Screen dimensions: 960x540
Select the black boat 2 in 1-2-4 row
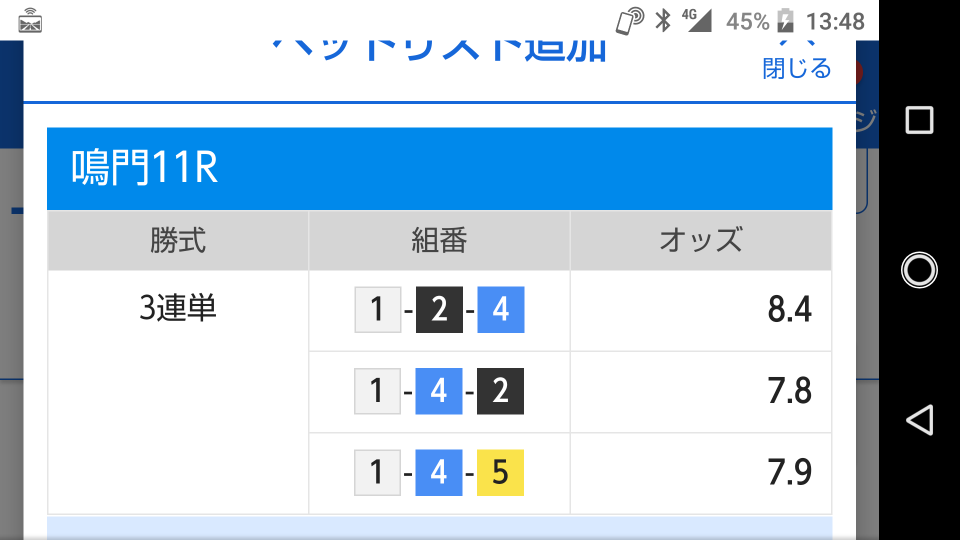(440, 309)
